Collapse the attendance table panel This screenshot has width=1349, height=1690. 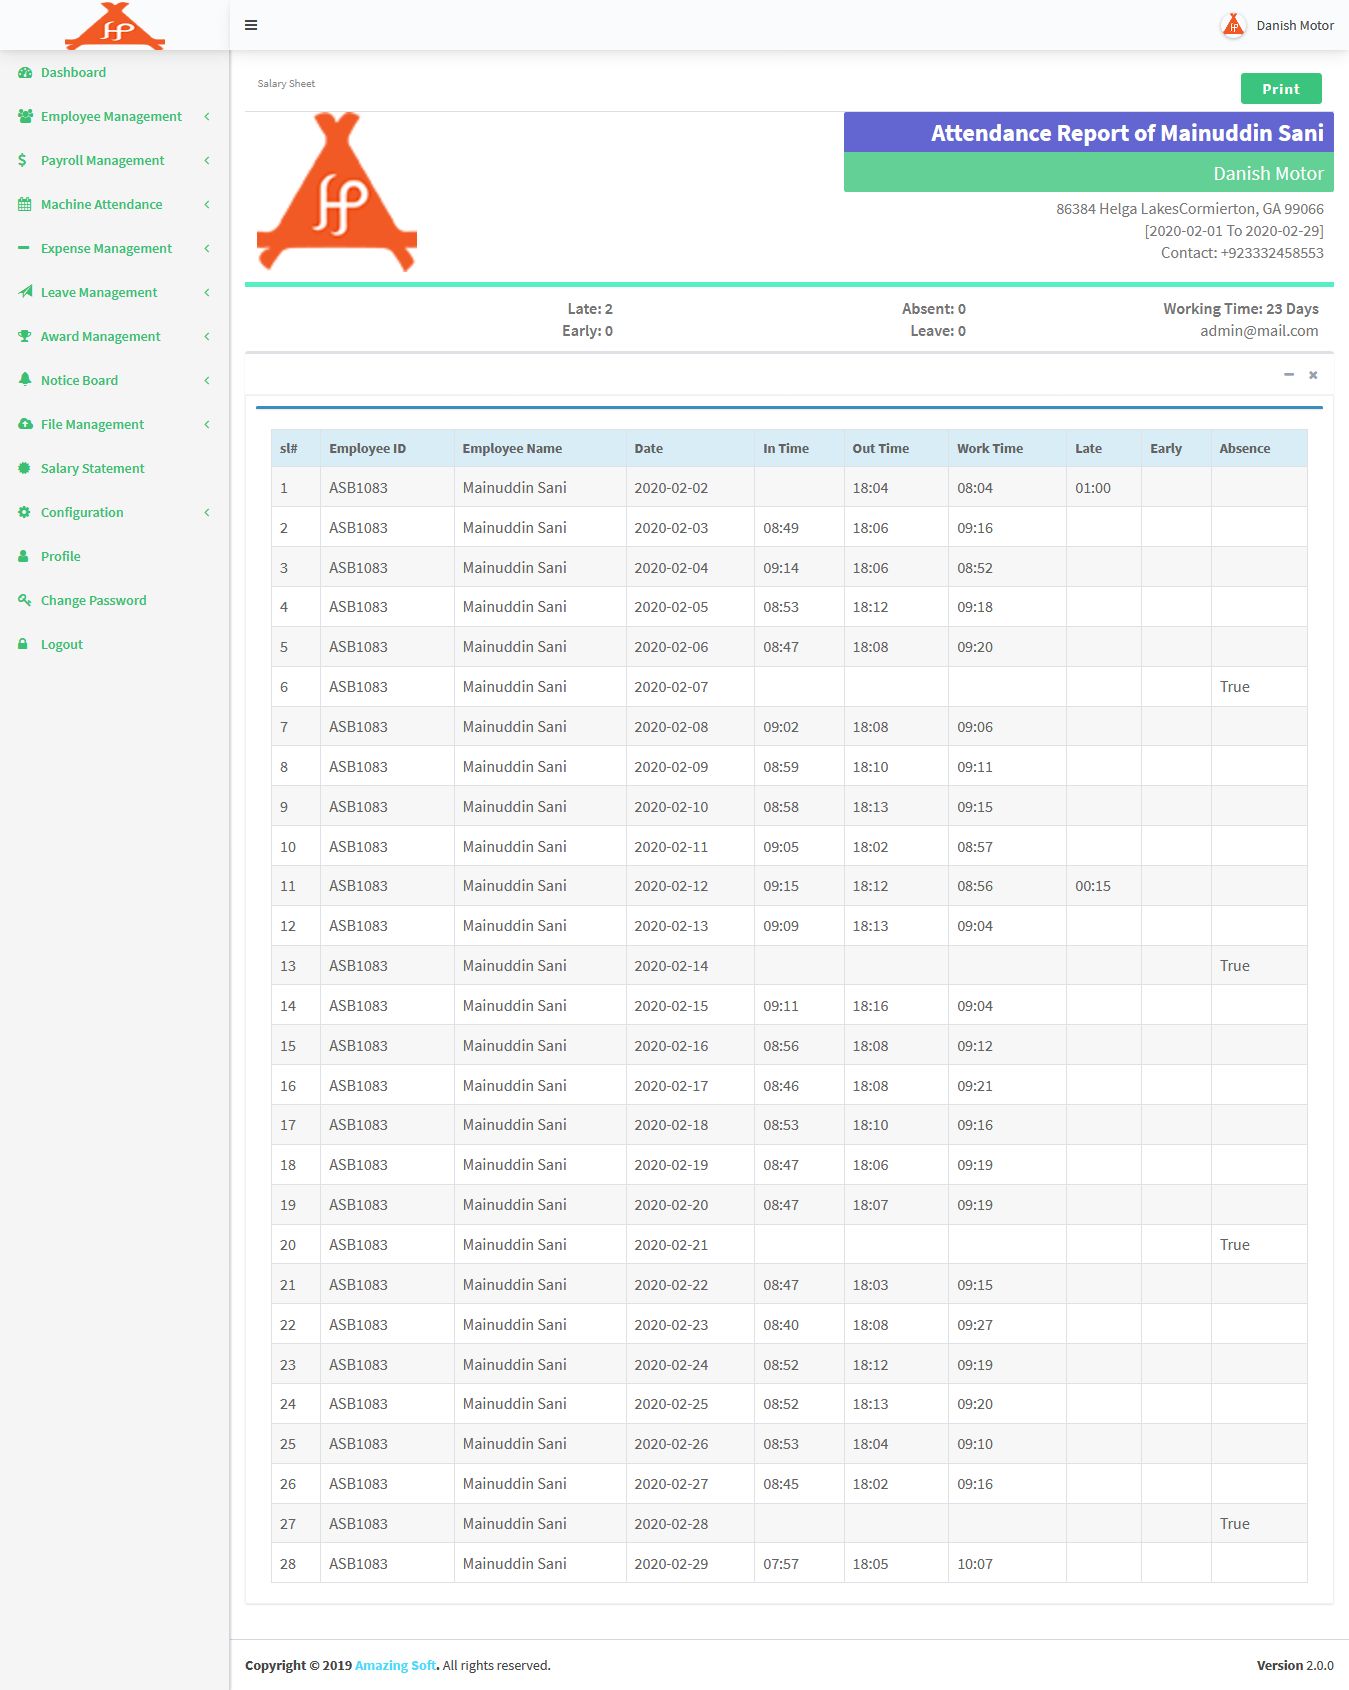tap(1289, 375)
